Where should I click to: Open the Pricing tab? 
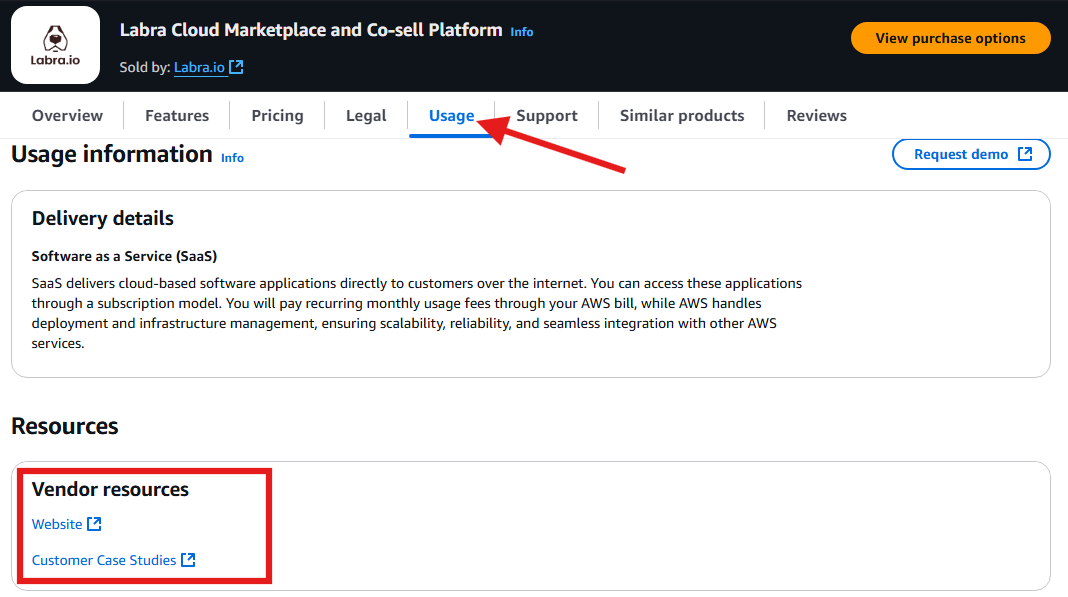(277, 116)
